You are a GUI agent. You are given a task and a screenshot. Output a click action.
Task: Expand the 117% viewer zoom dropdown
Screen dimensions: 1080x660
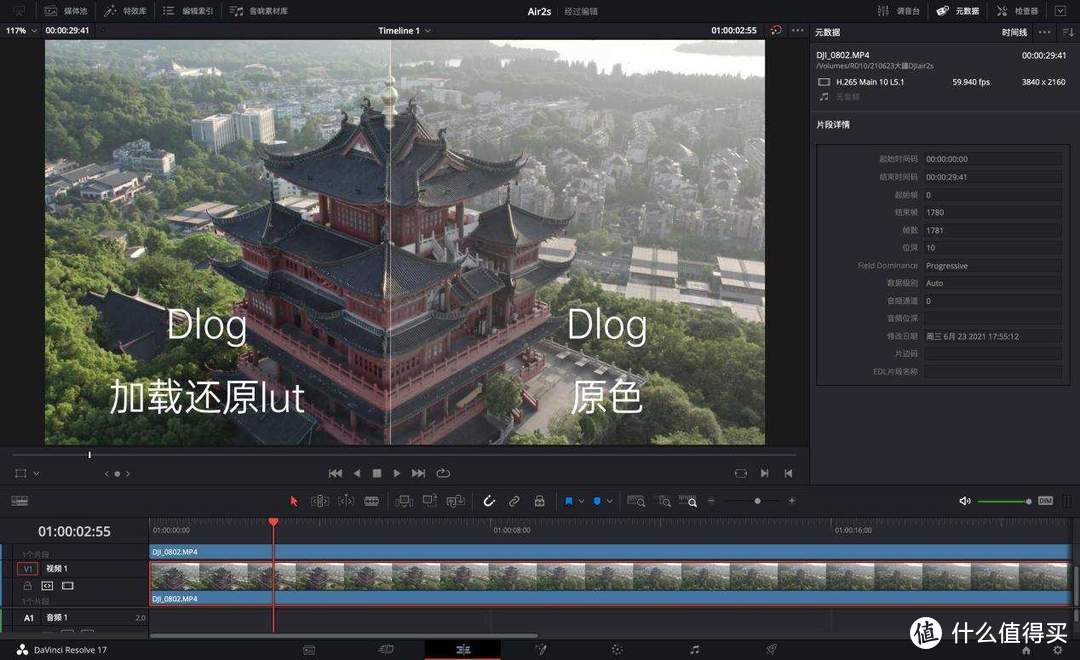(x=22, y=30)
